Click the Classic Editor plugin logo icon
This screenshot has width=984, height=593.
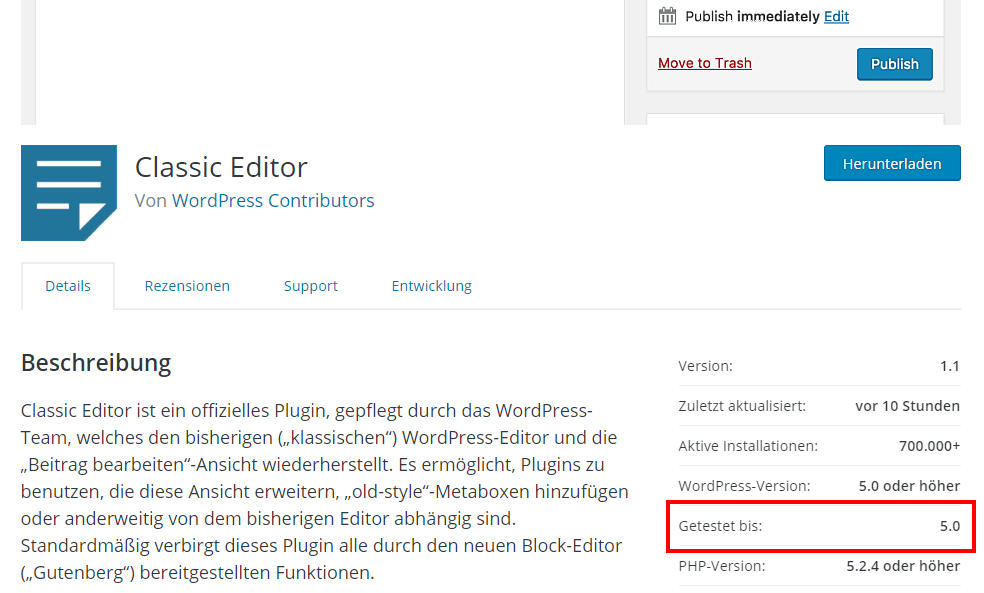69,193
